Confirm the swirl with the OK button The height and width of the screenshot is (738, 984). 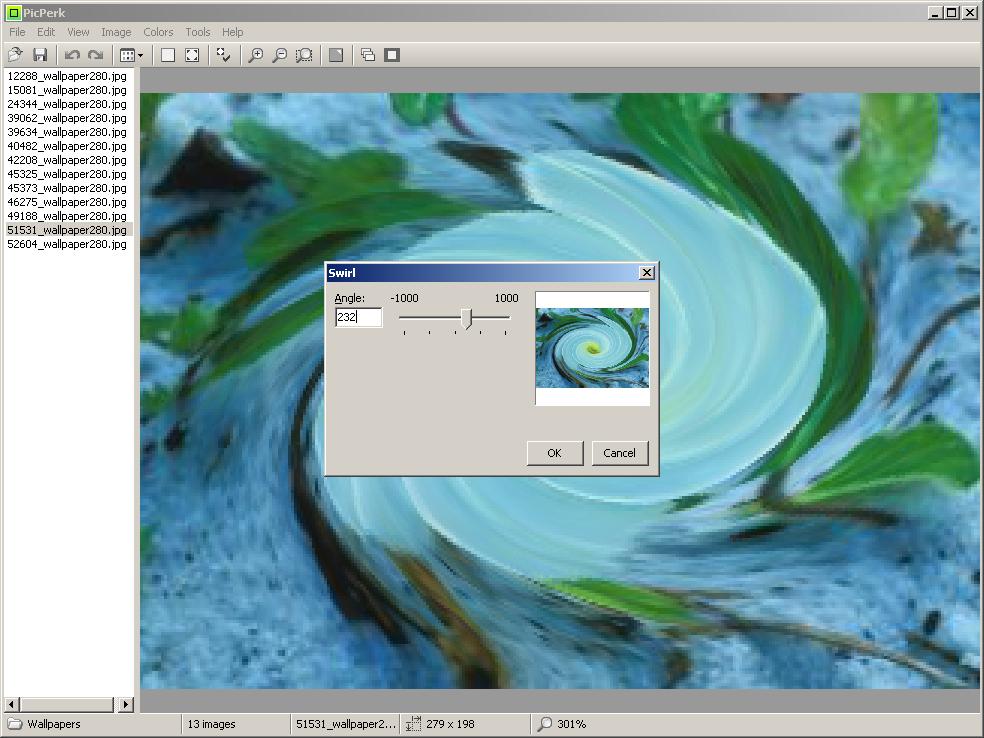coord(555,453)
